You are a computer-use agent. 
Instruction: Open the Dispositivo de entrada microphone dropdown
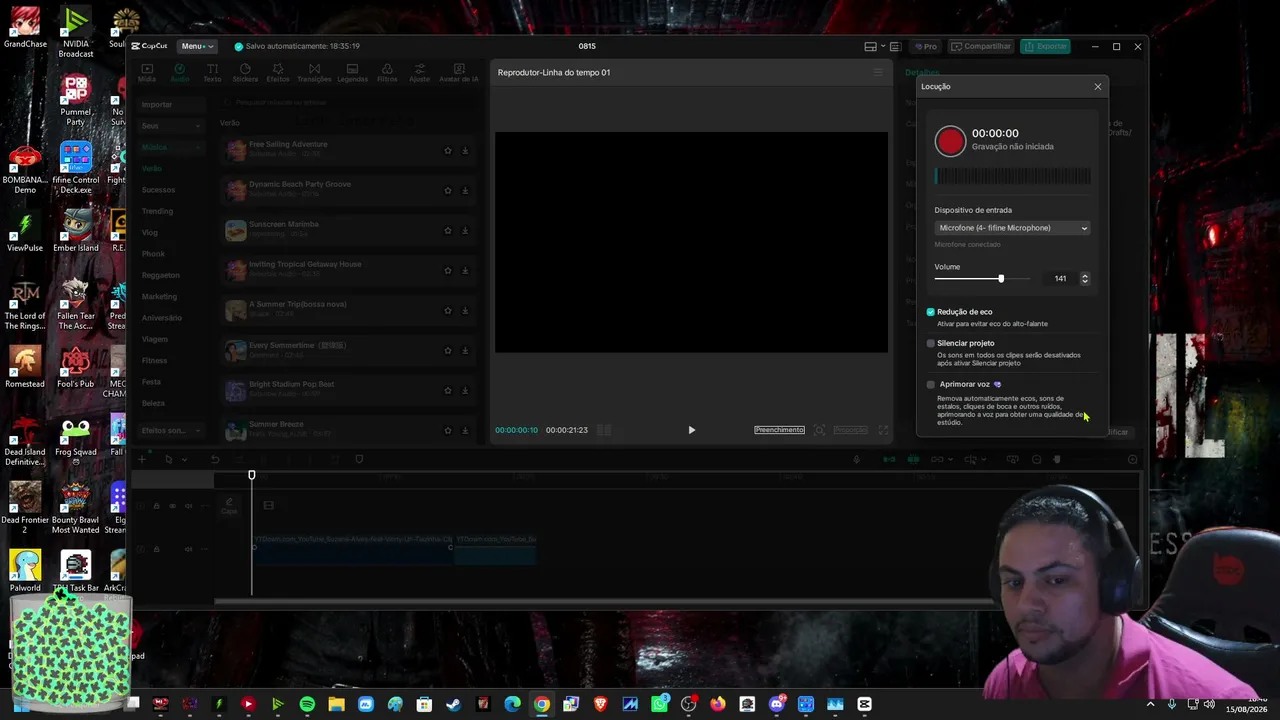tap(1012, 228)
